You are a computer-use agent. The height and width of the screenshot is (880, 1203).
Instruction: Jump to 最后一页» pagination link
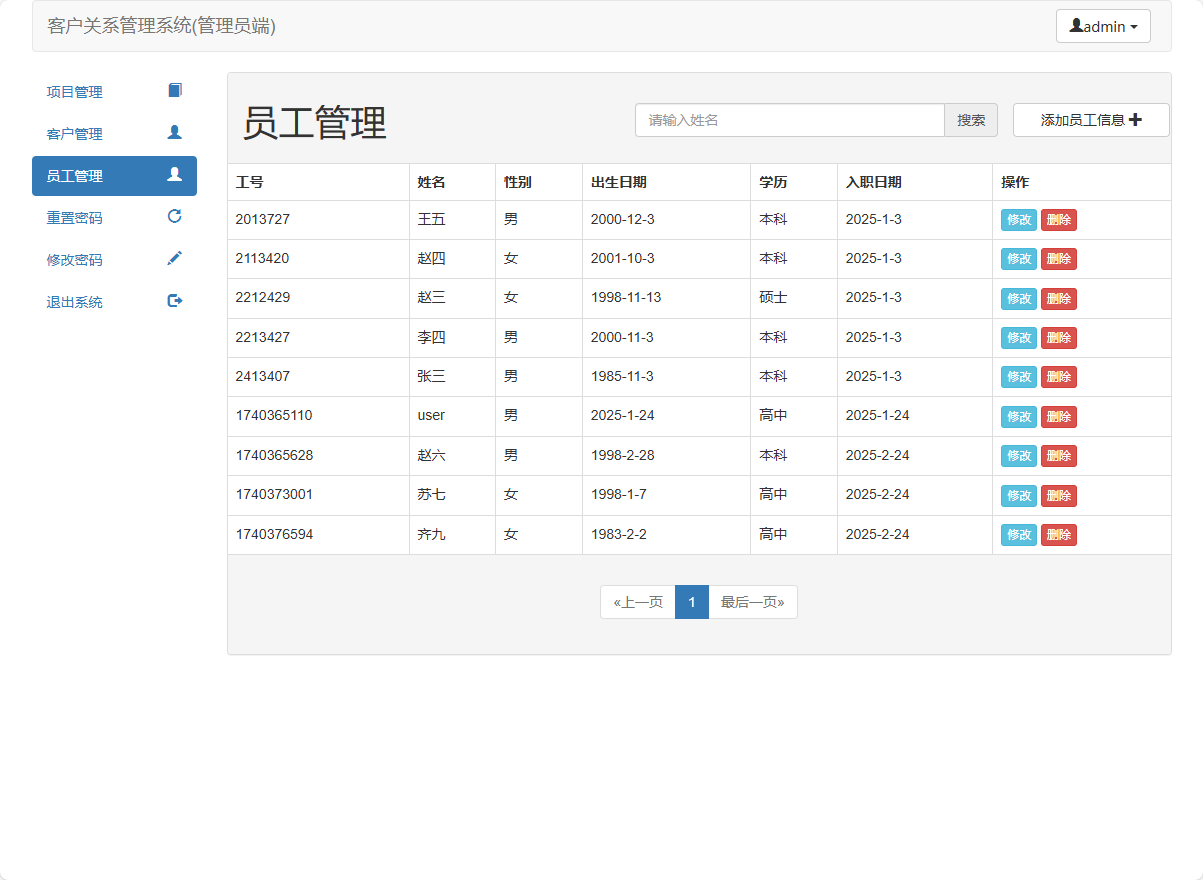[752, 602]
